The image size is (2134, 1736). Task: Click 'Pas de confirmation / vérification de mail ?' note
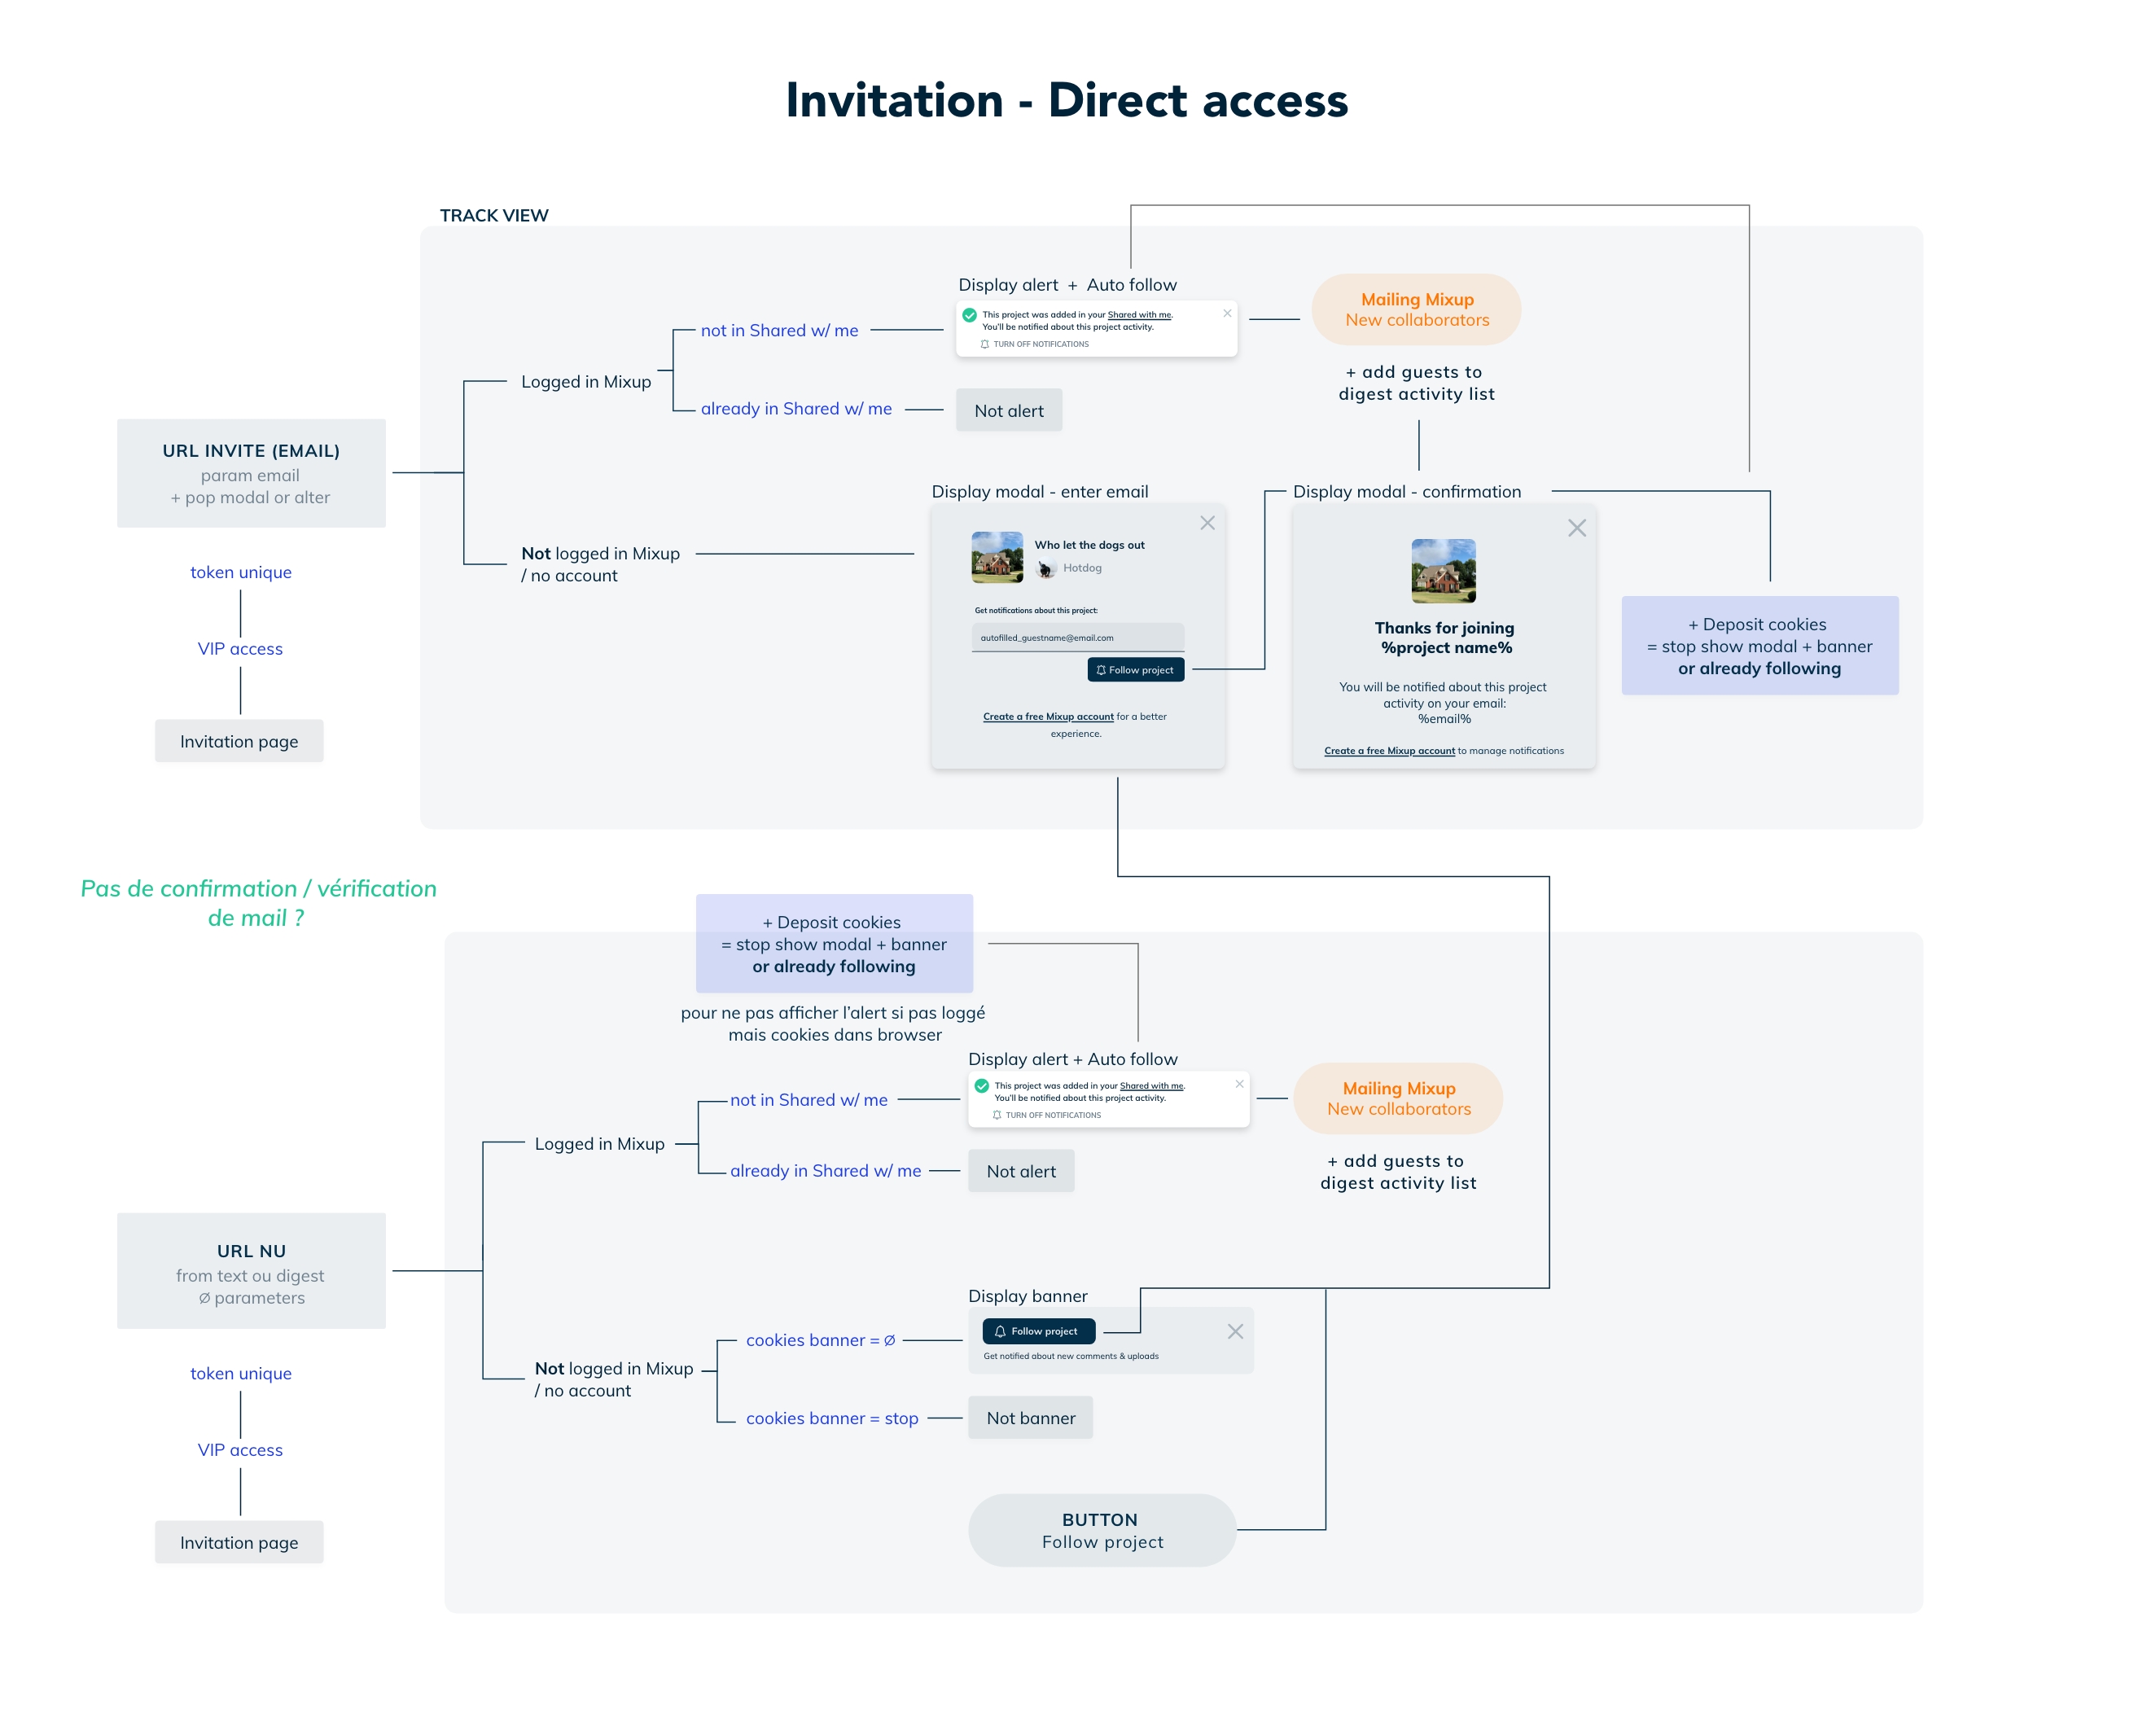click(x=258, y=903)
